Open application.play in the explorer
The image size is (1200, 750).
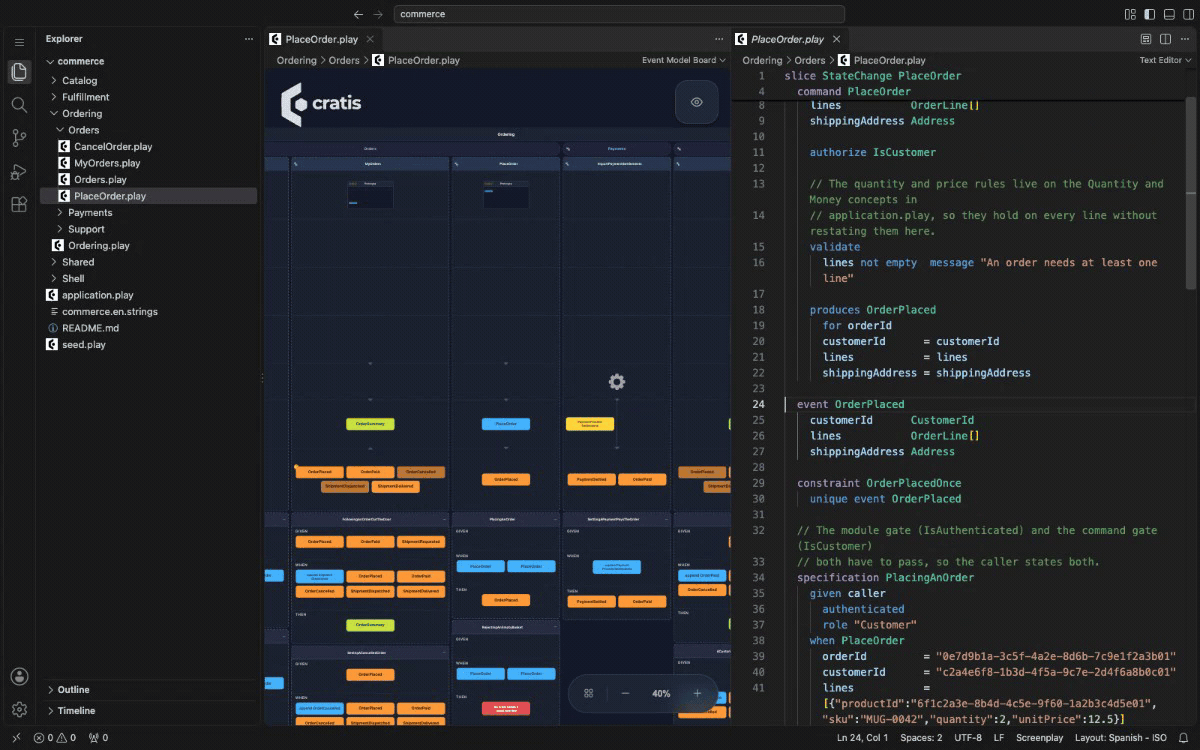(148, 295)
